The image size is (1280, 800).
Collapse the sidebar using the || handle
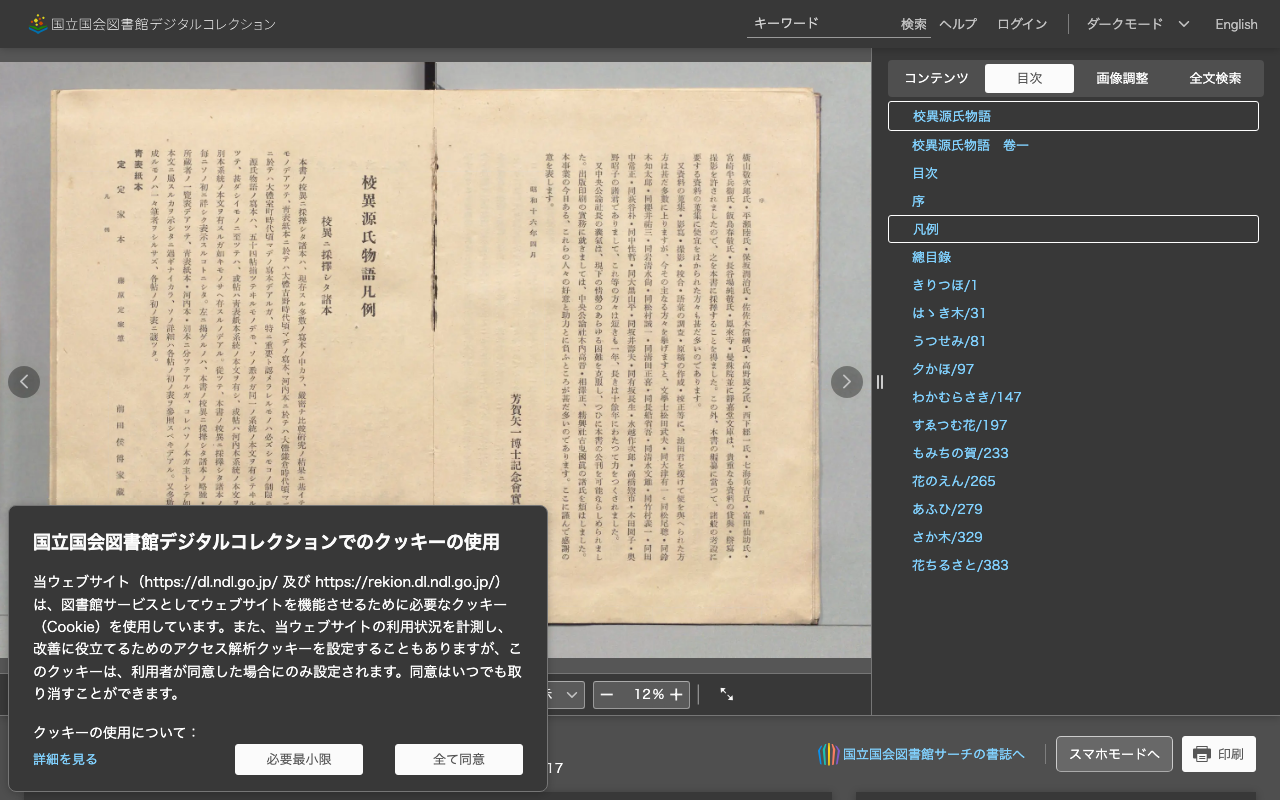880,382
